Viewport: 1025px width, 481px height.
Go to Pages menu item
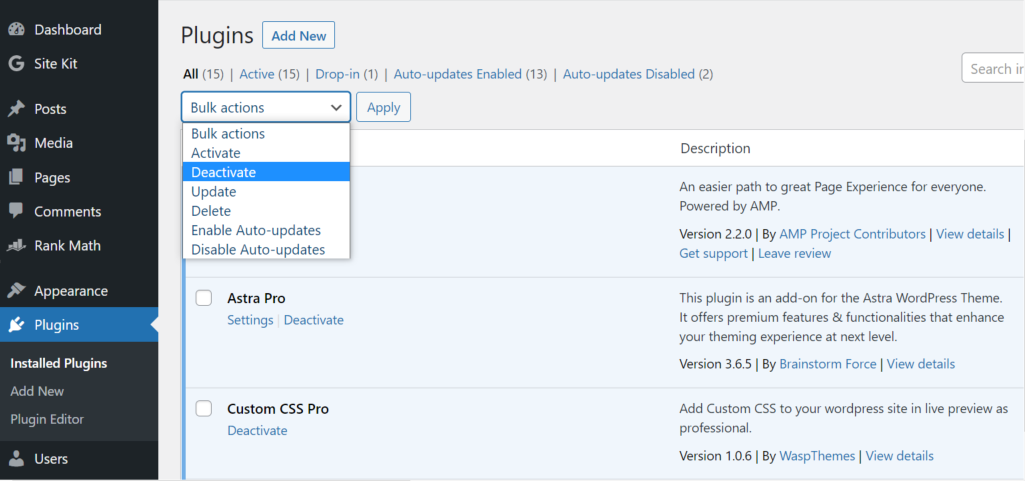click(52, 178)
